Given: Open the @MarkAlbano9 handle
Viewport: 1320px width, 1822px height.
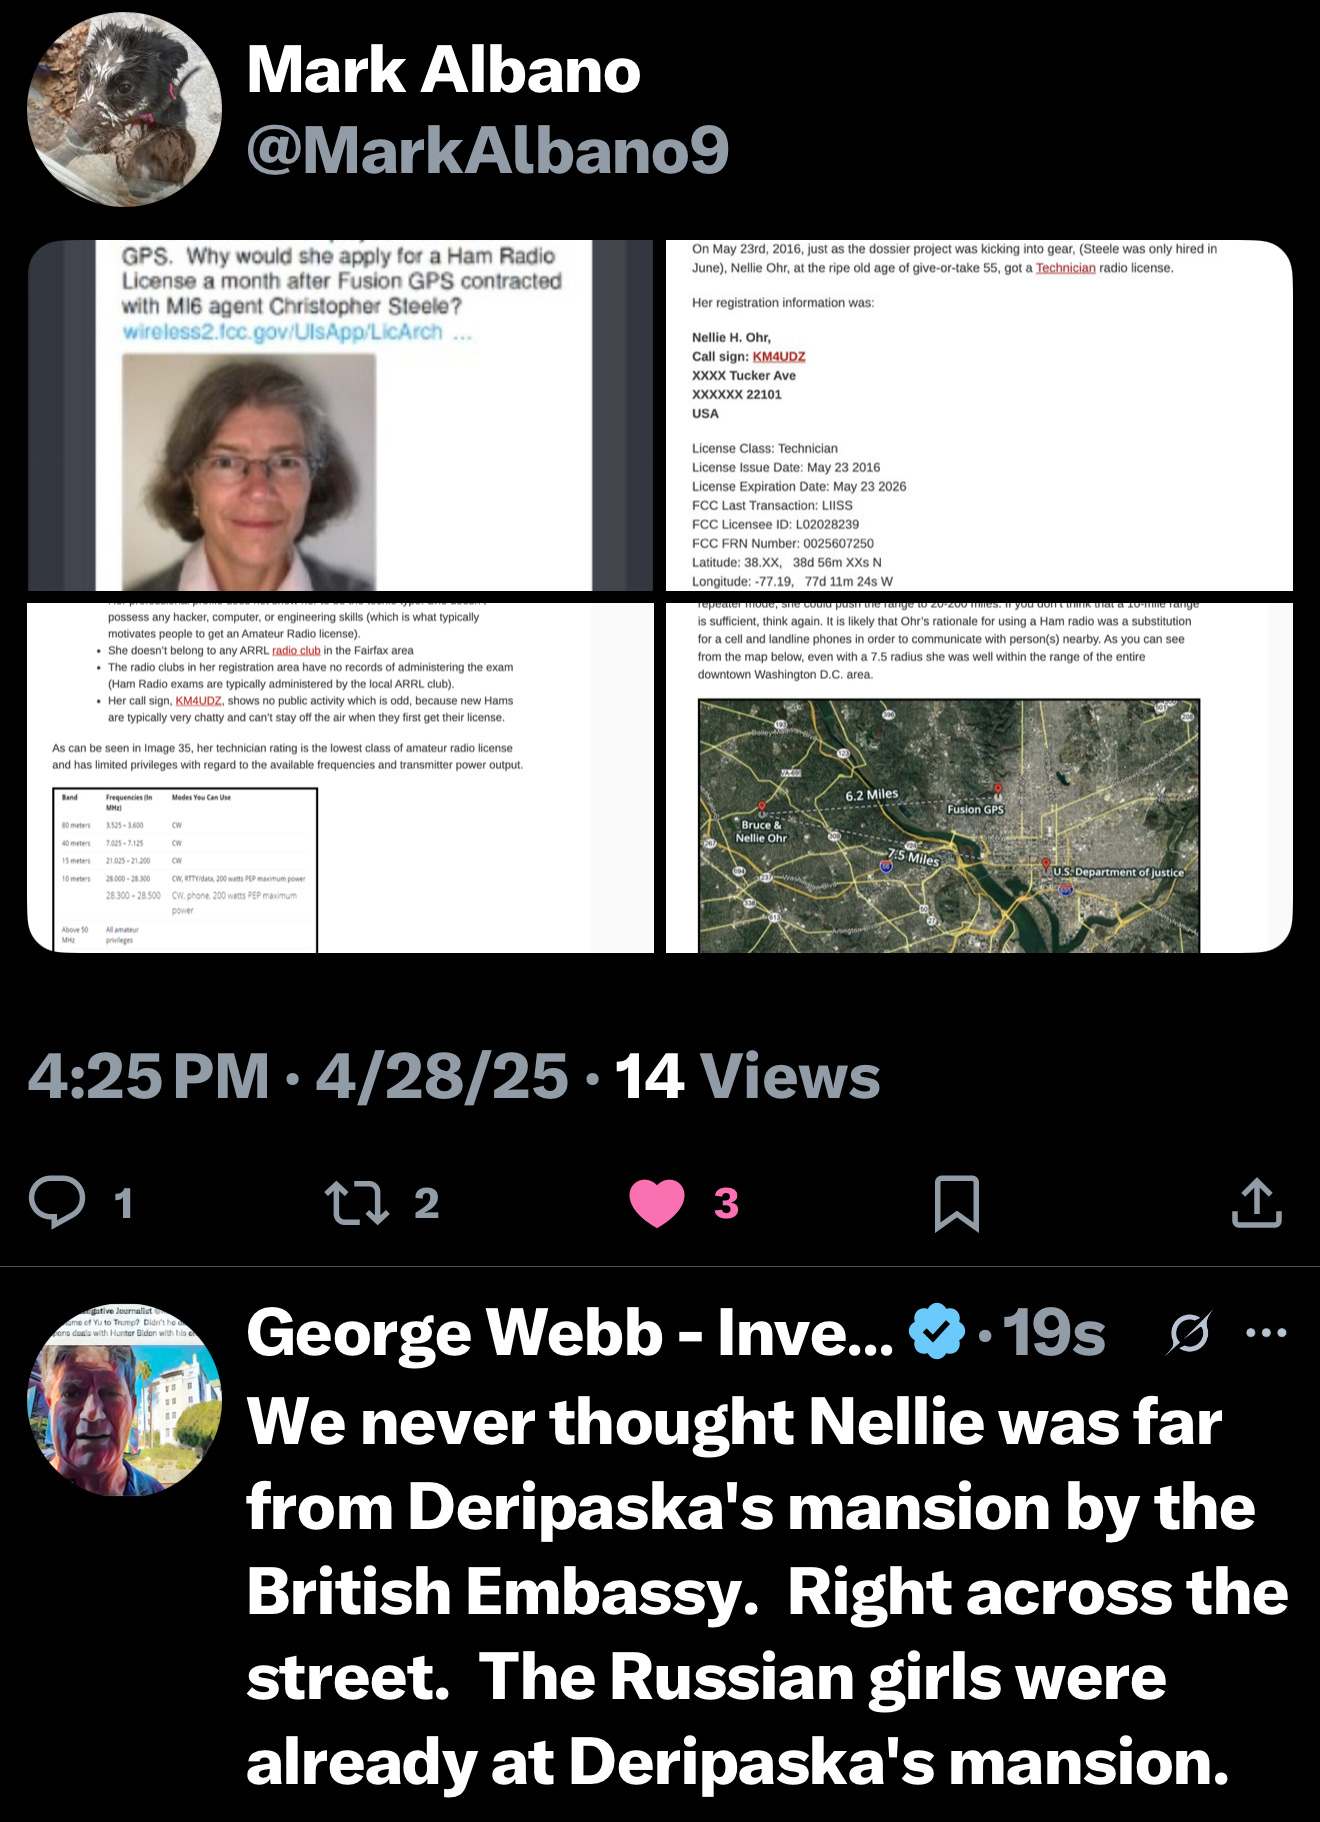Looking at the screenshot, I should (488, 150).
